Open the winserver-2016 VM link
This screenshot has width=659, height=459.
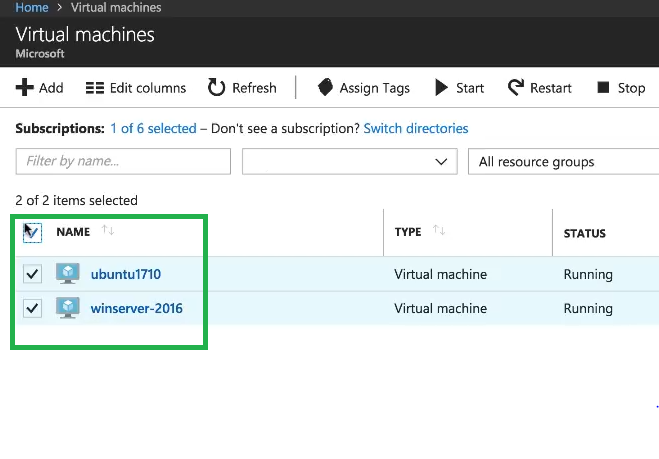tap(137, 309)
